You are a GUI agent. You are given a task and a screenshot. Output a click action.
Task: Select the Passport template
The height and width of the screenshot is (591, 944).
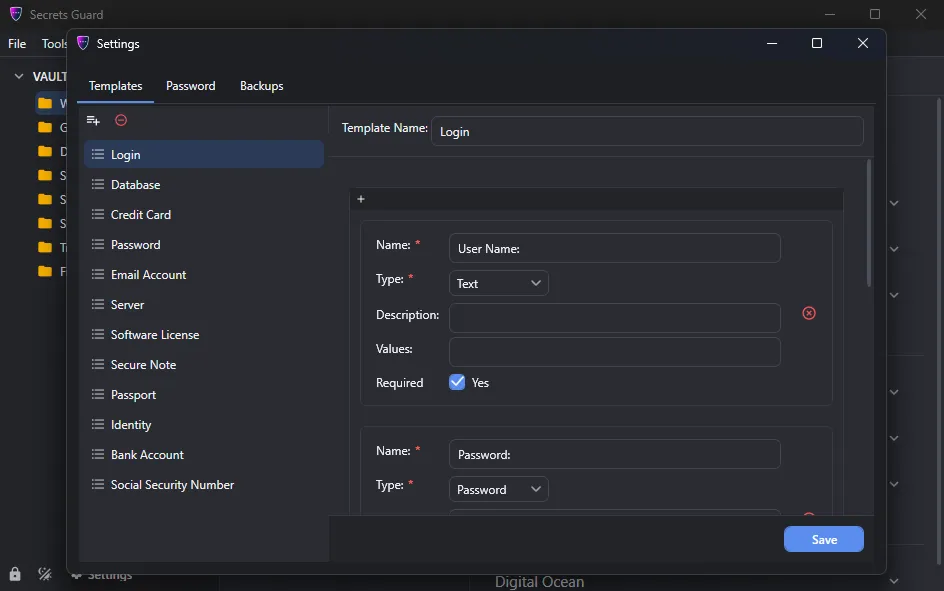click(x=203, y=395)
